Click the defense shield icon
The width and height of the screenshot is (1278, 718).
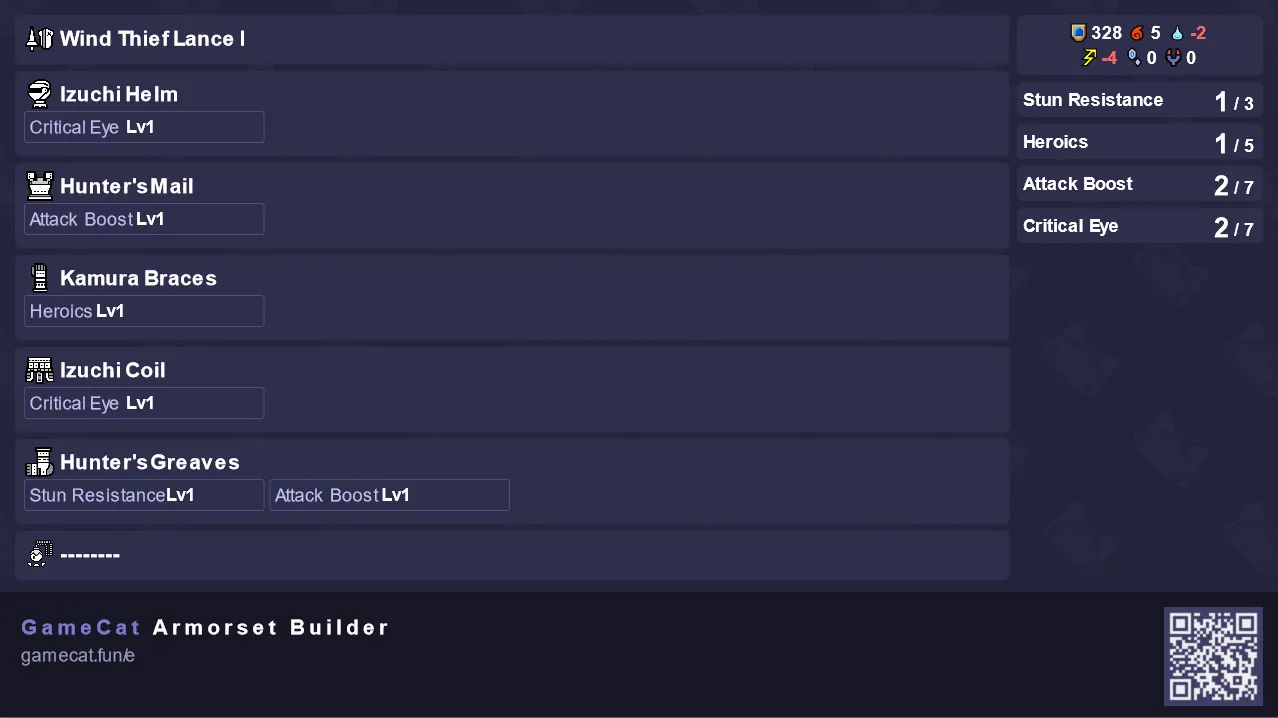(1078, 33)
